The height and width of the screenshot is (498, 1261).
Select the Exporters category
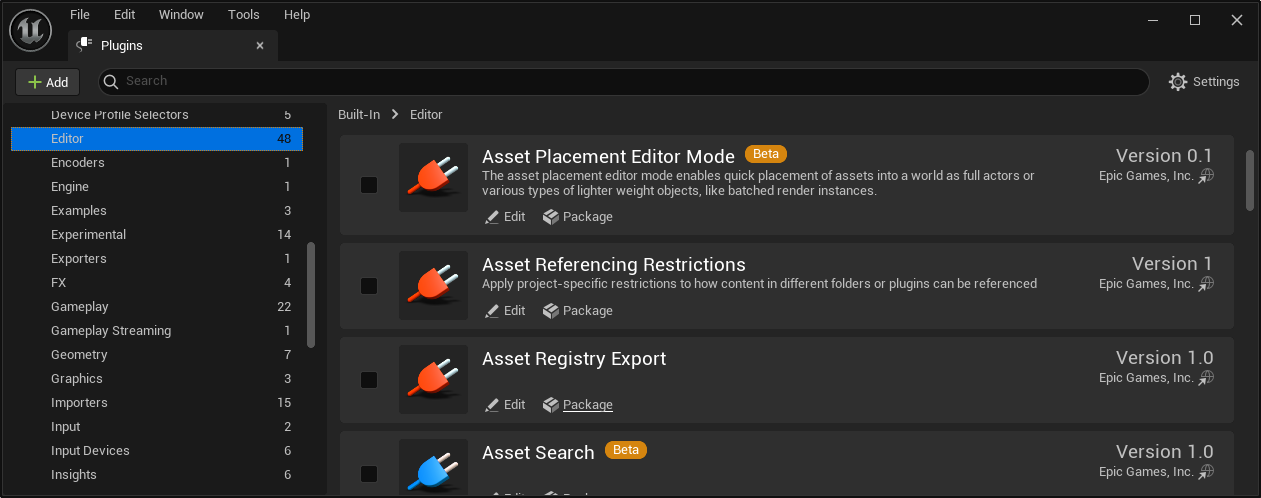(x=157, y=259)
